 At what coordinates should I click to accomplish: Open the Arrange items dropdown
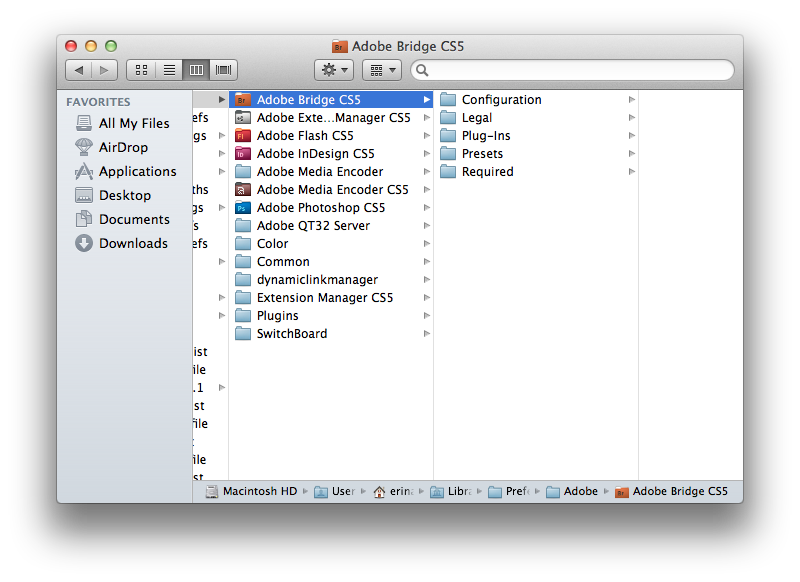point(382,70)
